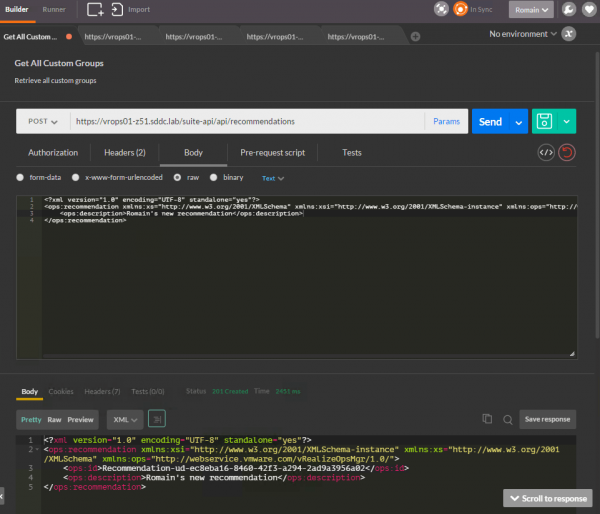Screen dimensions: 600x514
Task: Search within the response body
Action: pyautogui.click(x=508, y=420)
